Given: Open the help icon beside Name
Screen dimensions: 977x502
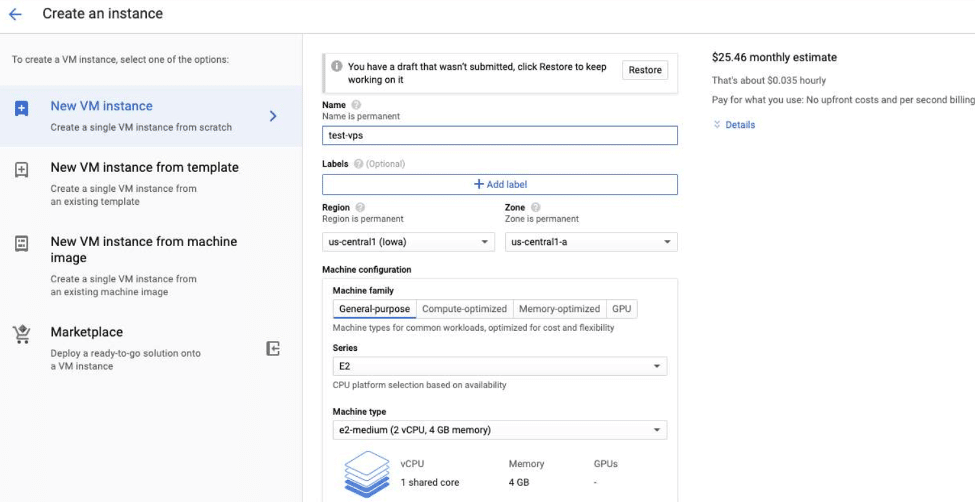Looking at the screenshot, I should (356, 105).
